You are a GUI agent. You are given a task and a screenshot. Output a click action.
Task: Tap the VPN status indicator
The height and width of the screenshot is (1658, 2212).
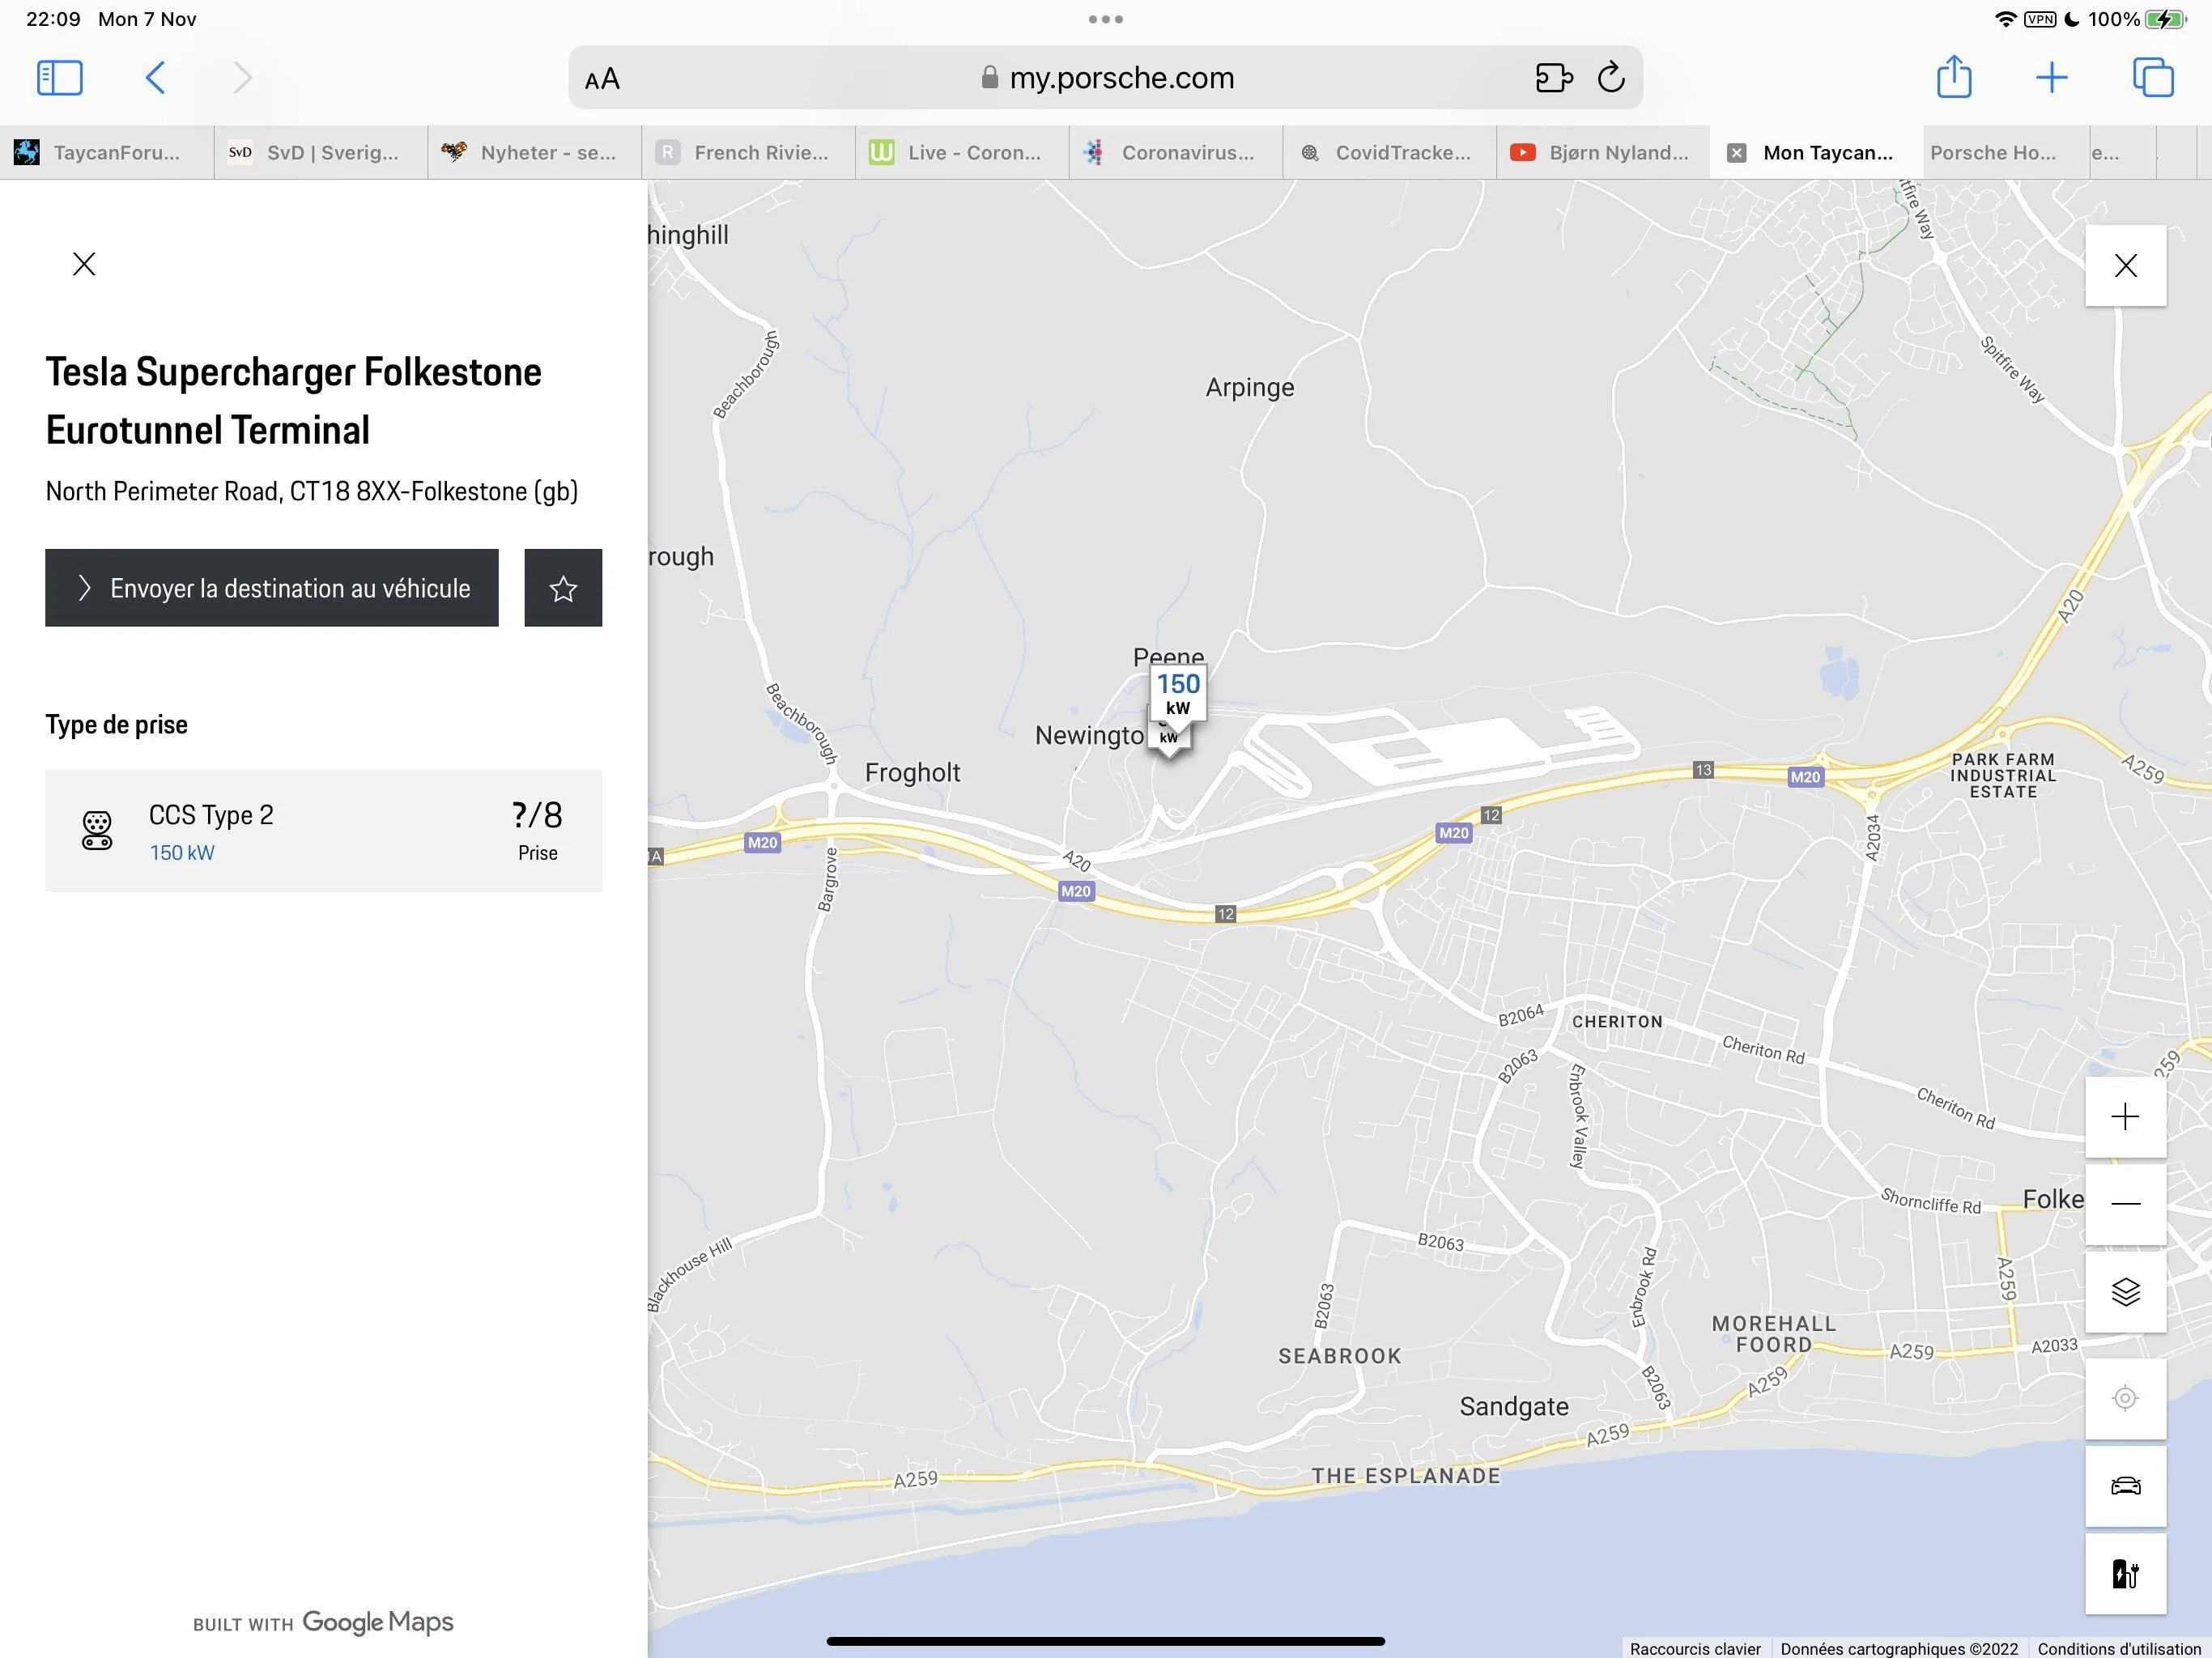click(2040, 19)
